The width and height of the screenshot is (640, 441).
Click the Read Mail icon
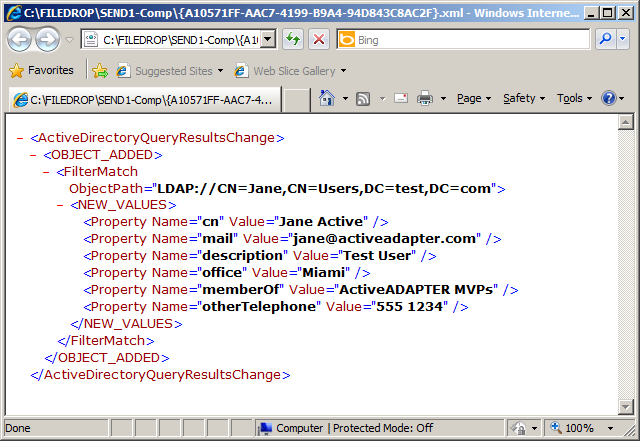pyautogui.click(x=401, y=98)
